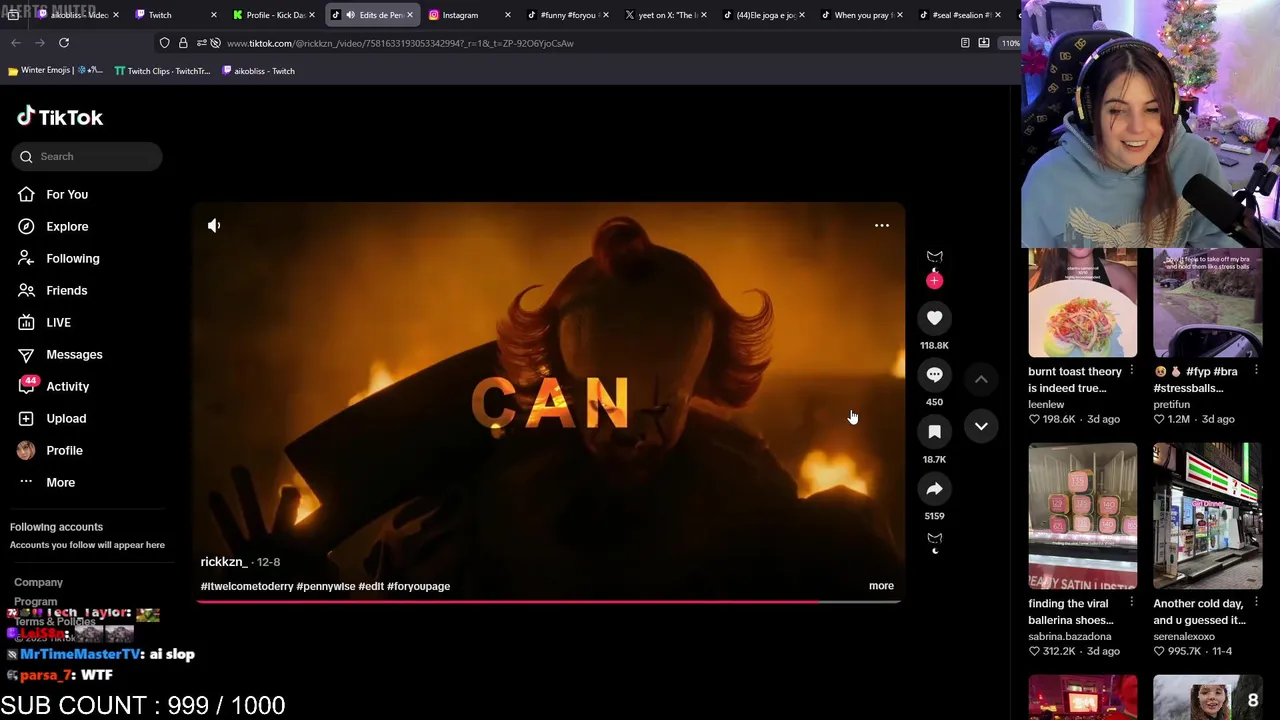
Task: Switch to the 'When you pray' browser tab
Action: pos(861,15)
